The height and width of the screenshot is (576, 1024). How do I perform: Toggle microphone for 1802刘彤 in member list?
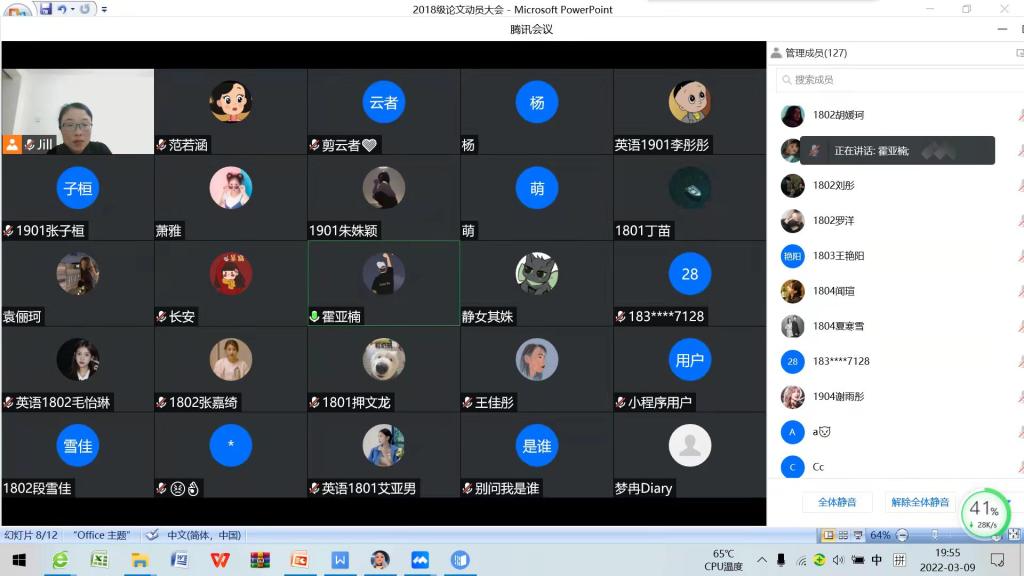coord(1020,186)
